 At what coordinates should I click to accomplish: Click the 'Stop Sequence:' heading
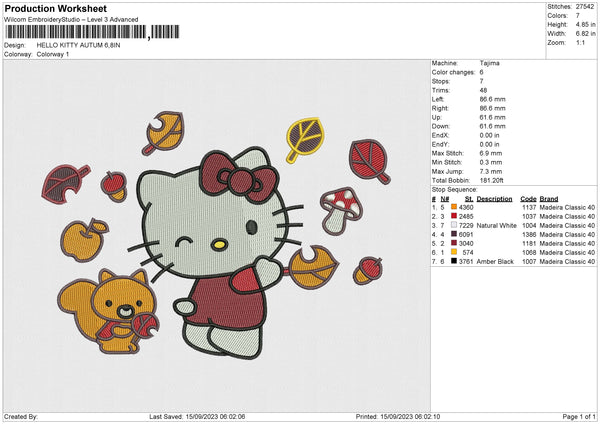(x=455, y=190)
